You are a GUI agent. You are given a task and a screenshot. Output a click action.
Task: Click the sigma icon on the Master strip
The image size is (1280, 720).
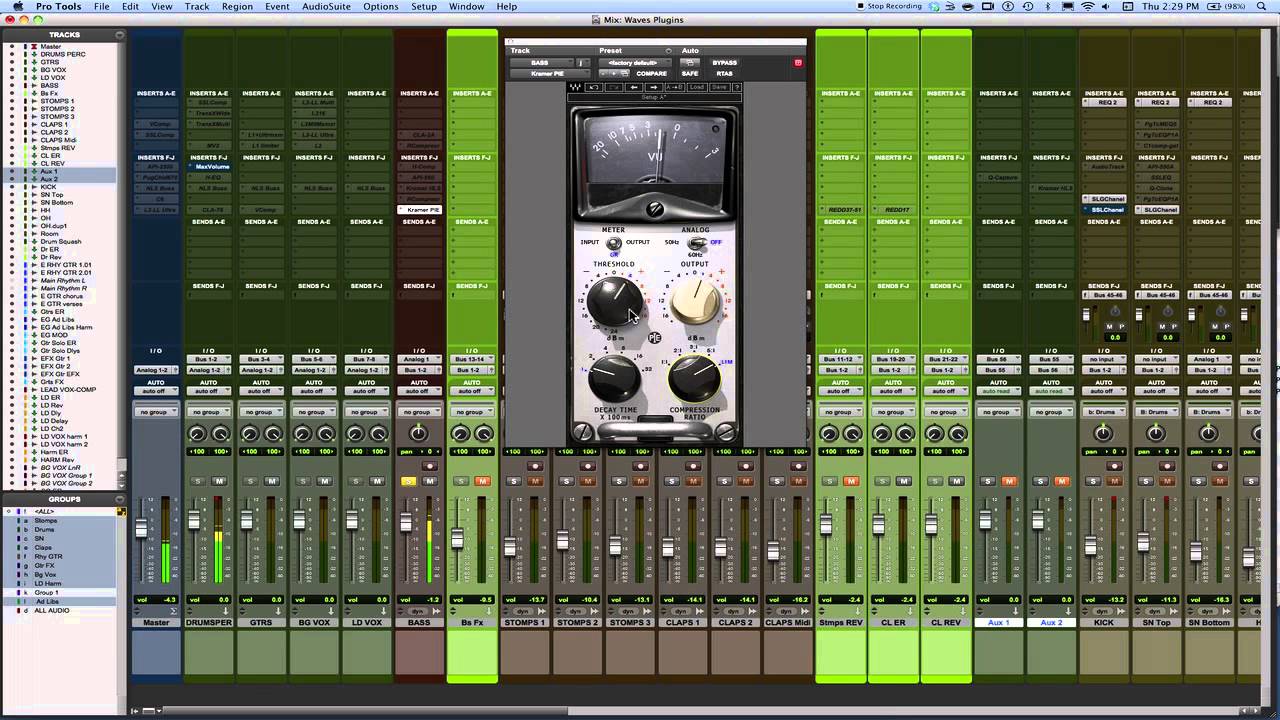coord(173,610)
